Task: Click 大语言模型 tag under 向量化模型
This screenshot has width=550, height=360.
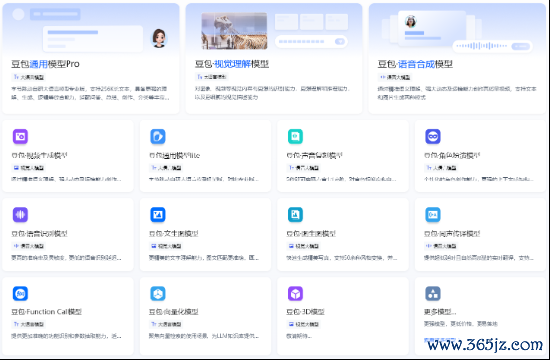Action: [x=166, y=324]
